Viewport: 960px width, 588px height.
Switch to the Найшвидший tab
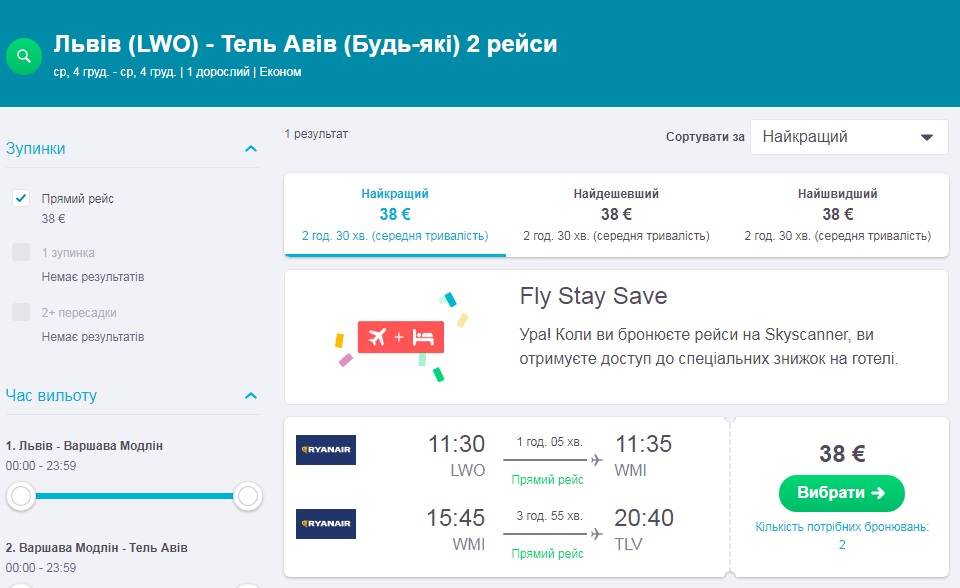click(x=837, y=214)
